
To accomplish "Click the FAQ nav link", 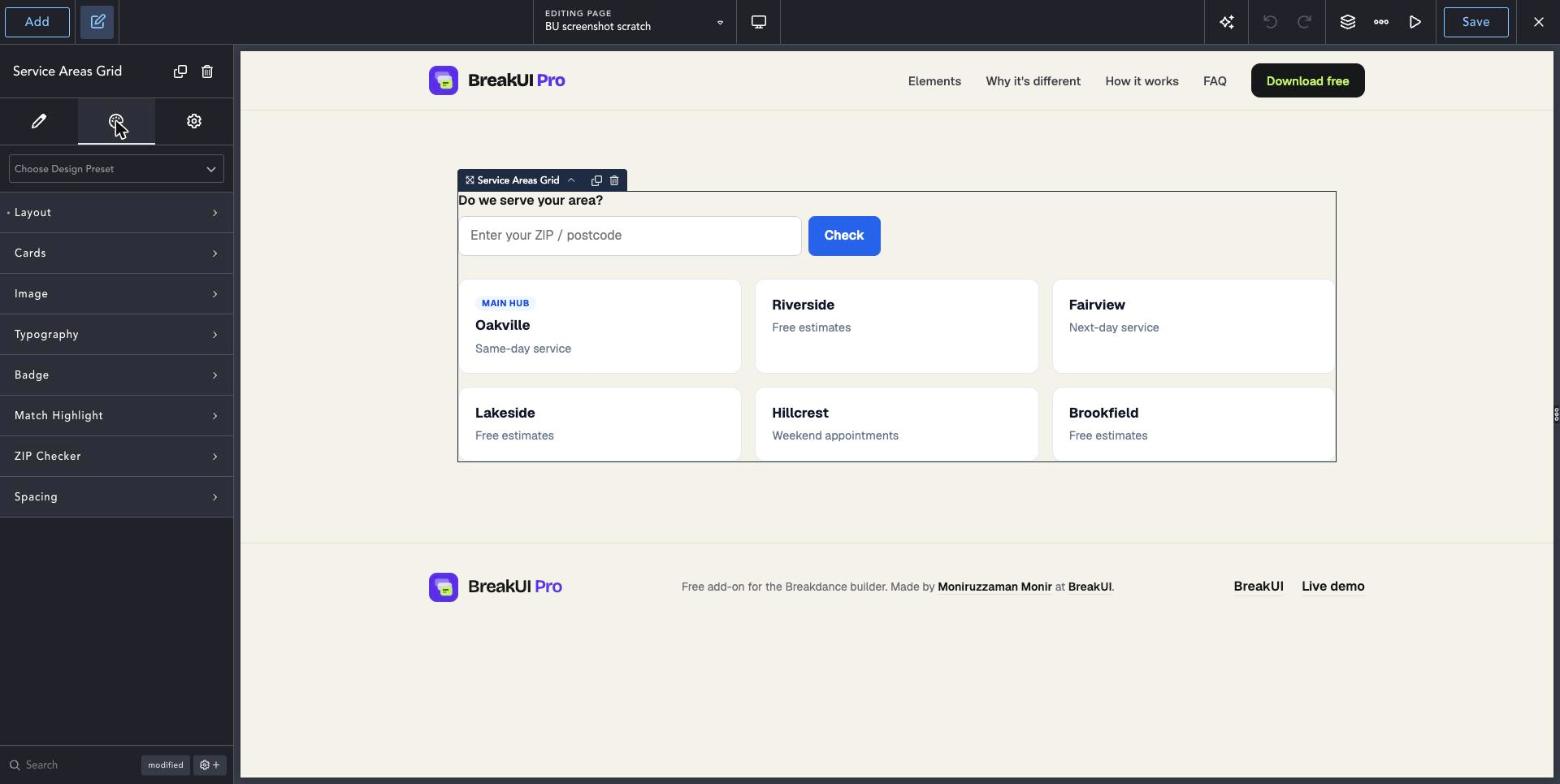I will pos(1215,81).
